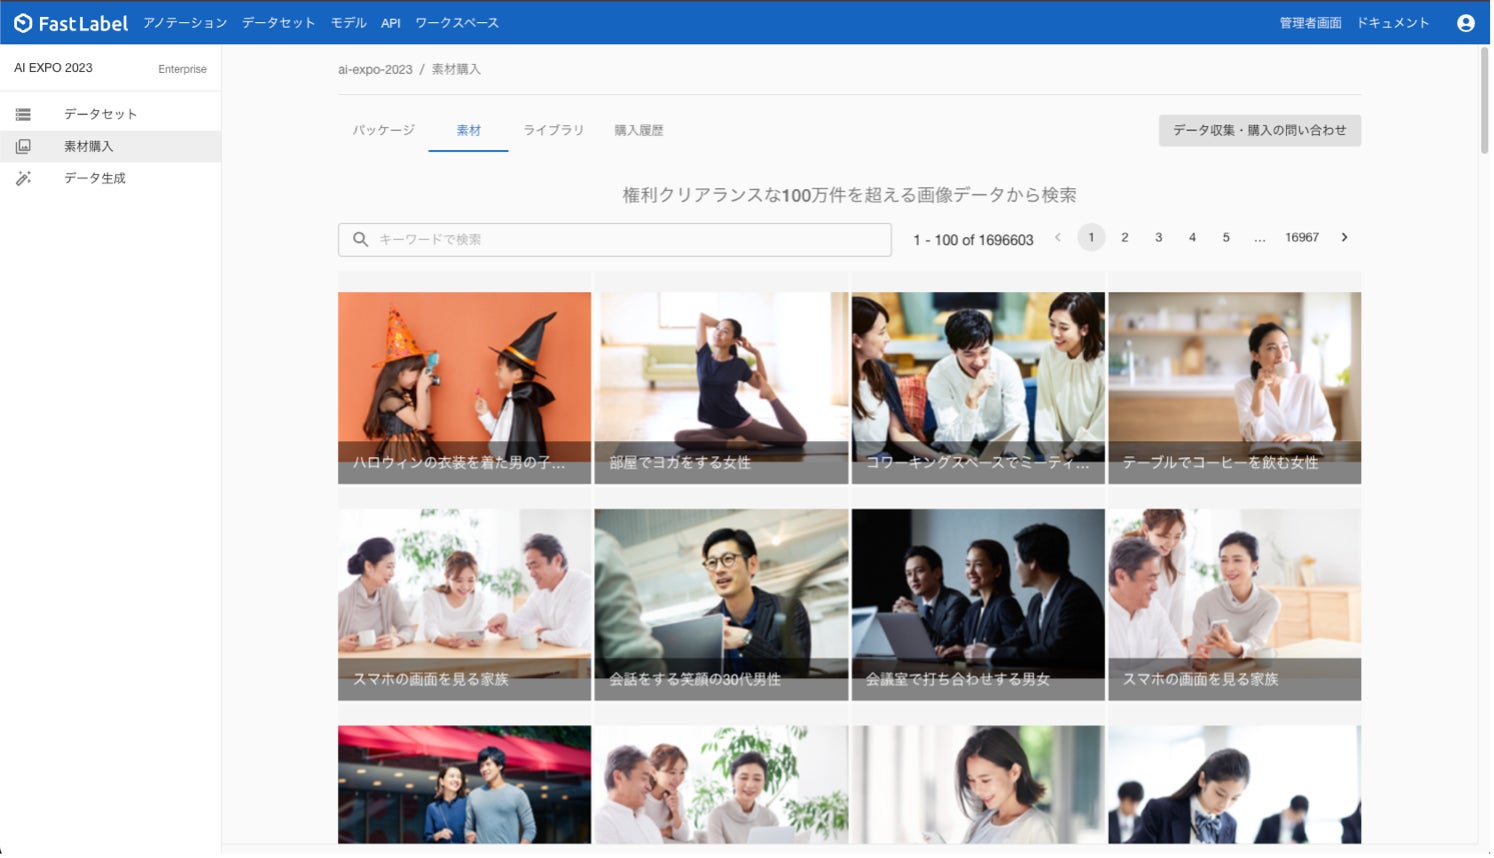Image resolution: width=1494 pixels, height=858 pixels.
Task: Select データ生成 in the sidebar
Action: pyautogui.click(x=111, y=179)
